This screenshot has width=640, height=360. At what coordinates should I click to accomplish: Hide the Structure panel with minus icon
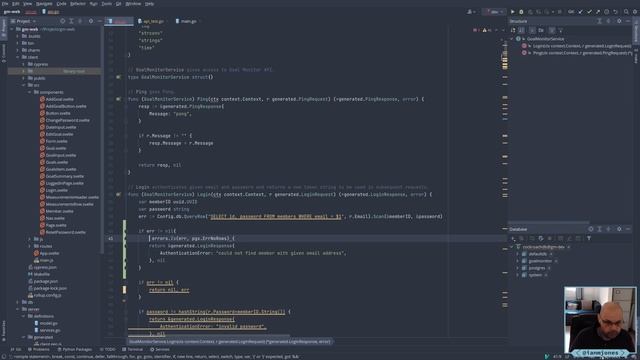pos(628,21)
